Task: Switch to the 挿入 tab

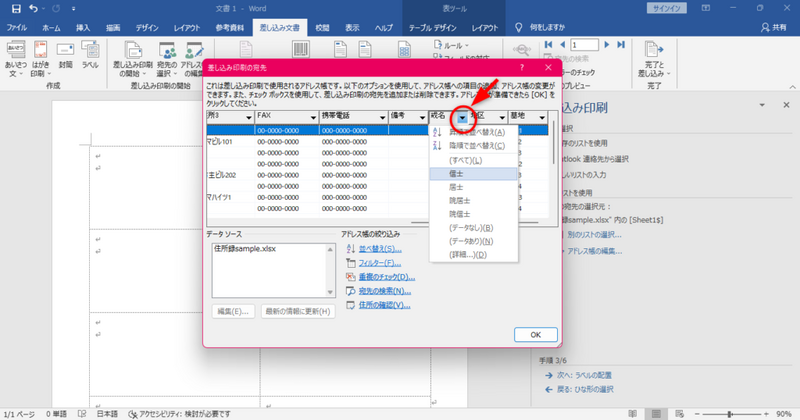Action: [83, 28]
